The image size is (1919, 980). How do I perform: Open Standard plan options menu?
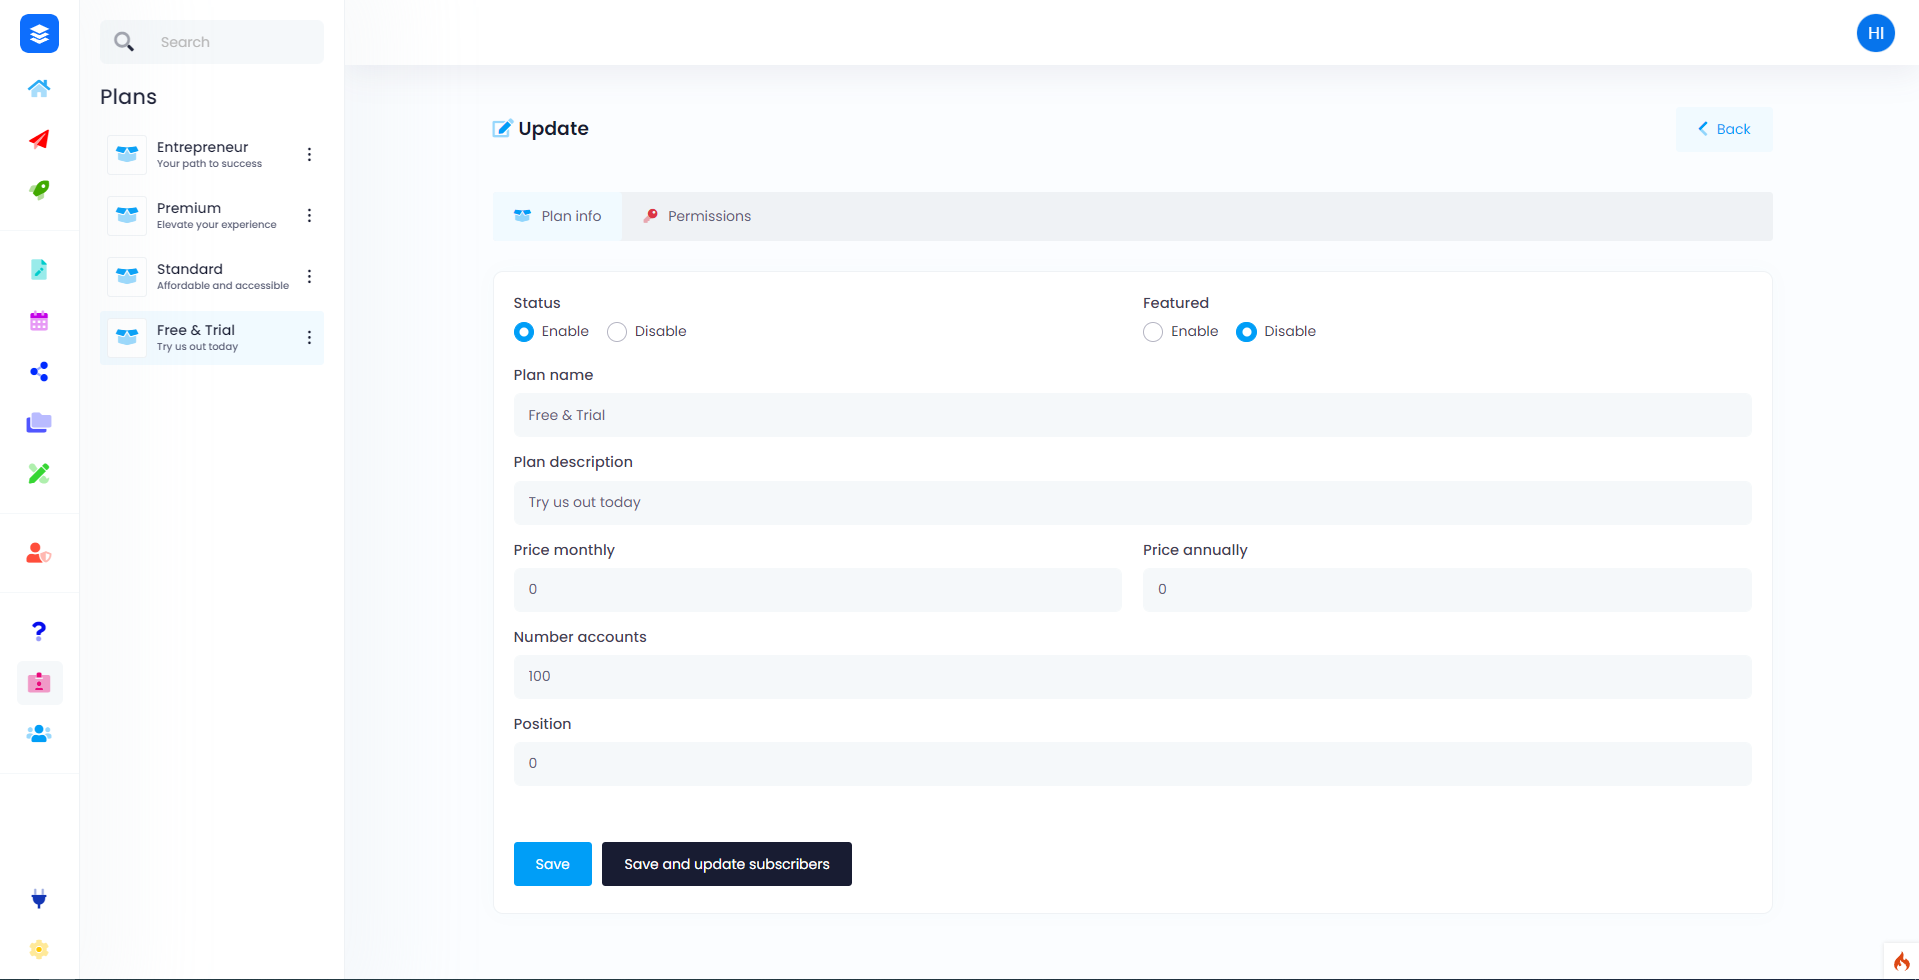pos(309,277)
